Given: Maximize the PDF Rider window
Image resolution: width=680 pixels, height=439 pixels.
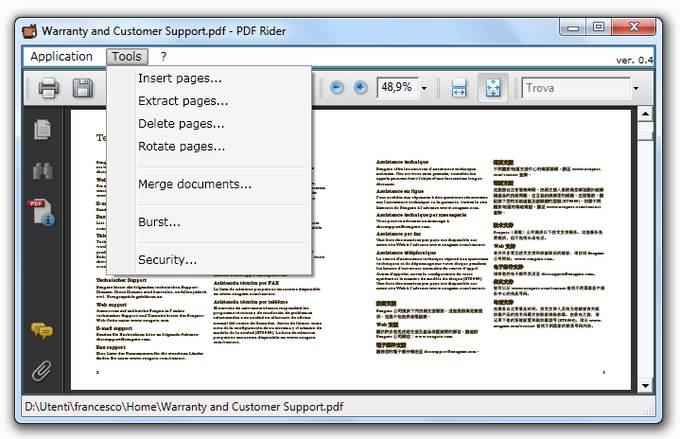Looking at the screenshot, I should 598,27.
